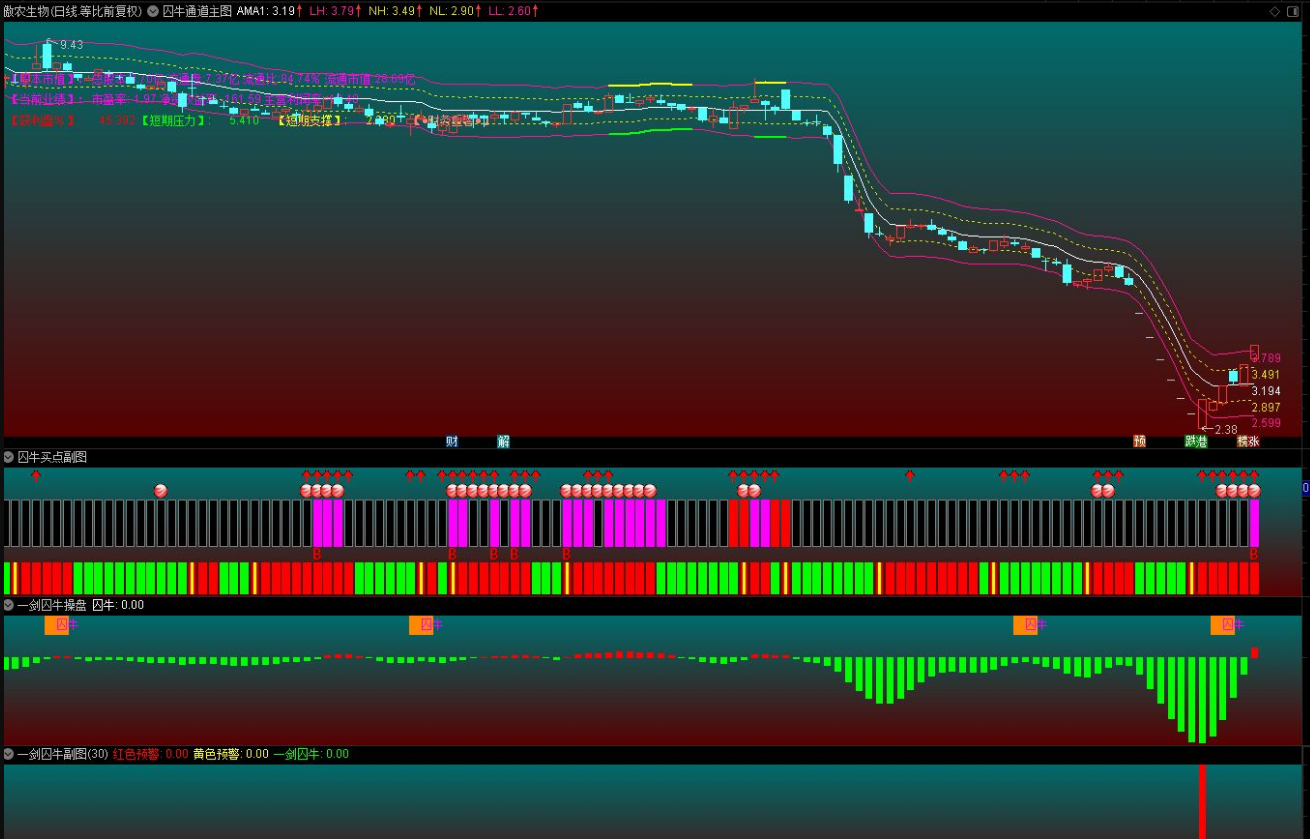The image size is (1310, 839).
Task: Click the 预 forecast marker icon
Action: tap(1139, 441)
